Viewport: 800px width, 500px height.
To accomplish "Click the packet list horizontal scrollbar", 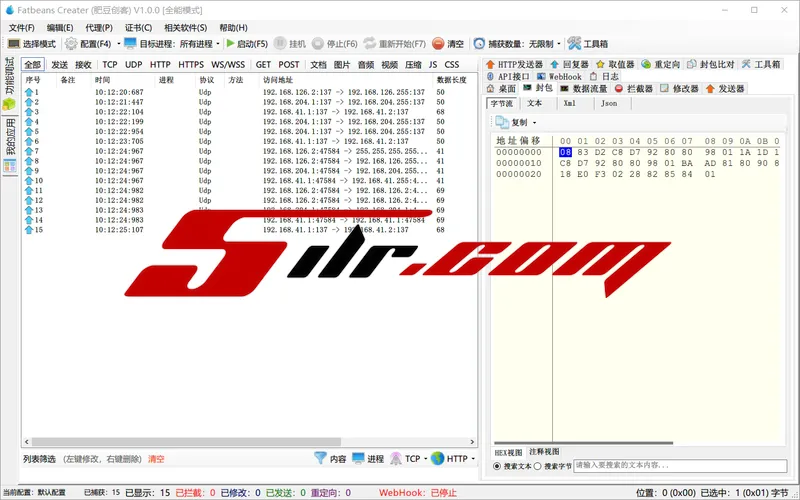I will (x=186, y=442).
